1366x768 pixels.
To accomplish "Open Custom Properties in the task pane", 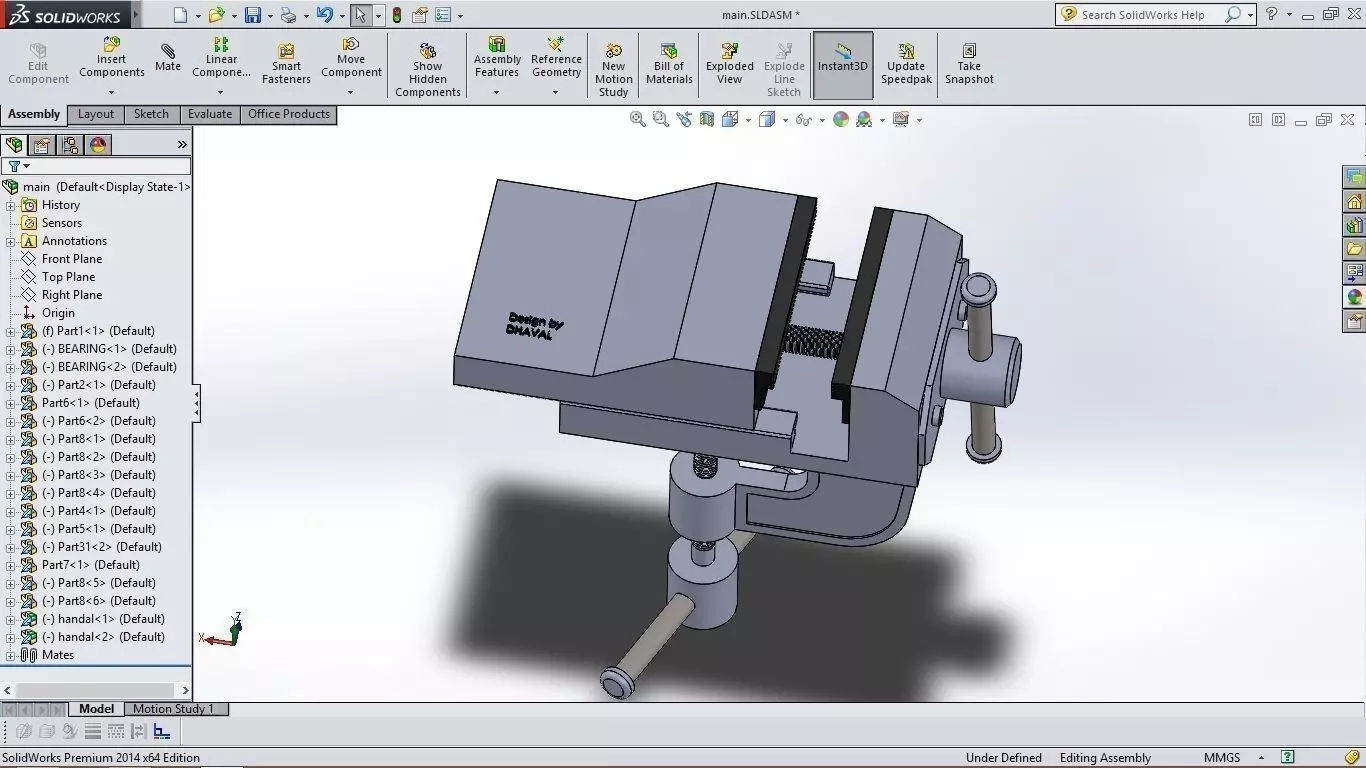I will pos(1355,321).
